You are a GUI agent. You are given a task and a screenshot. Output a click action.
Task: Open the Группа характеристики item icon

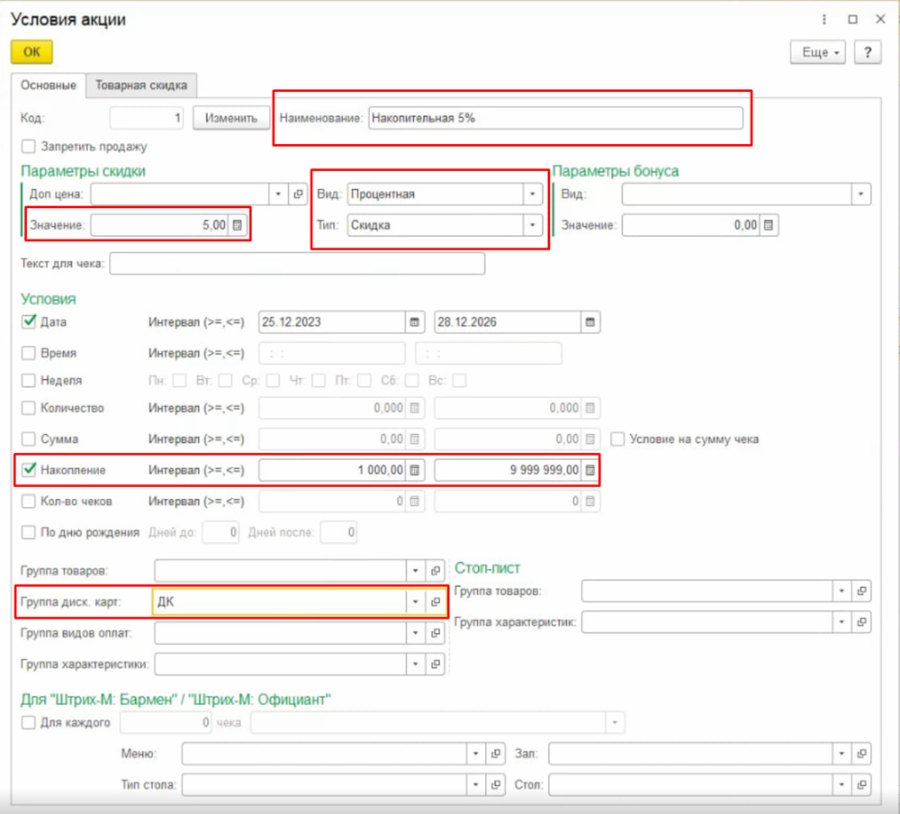click(436, 664)
